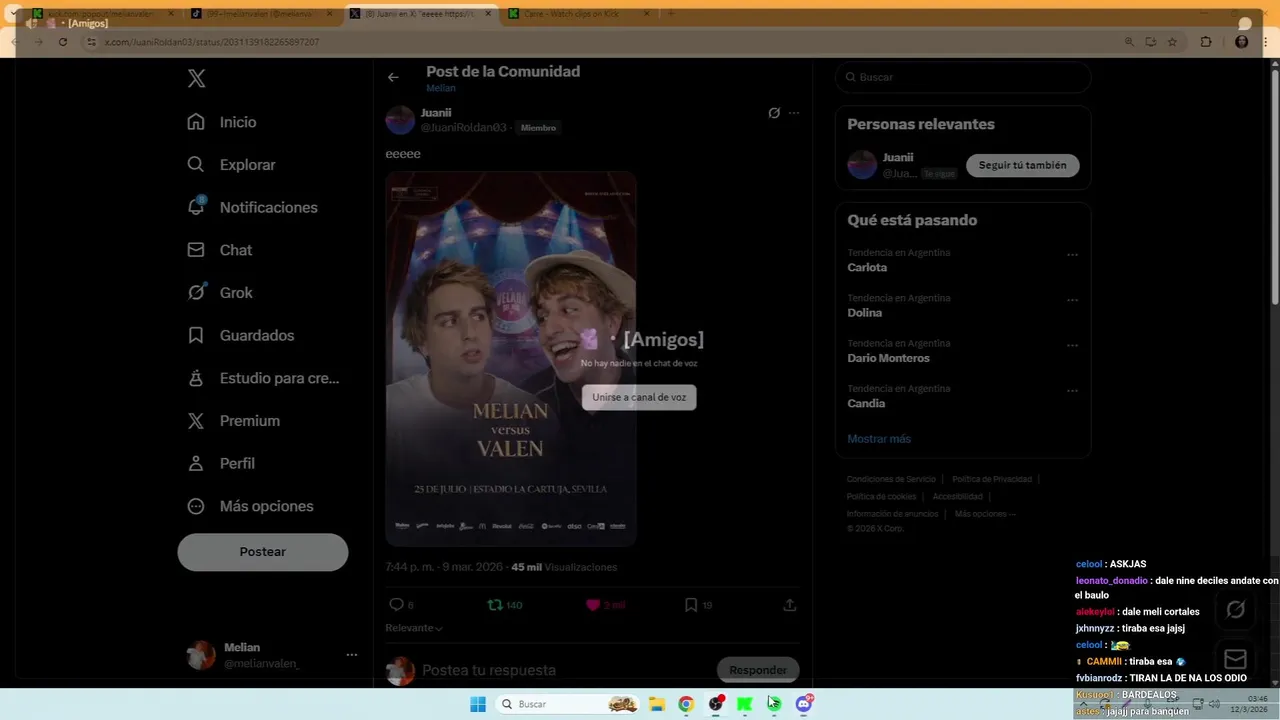The width and height of the screenshot is (1280, 720).
Task: Click the X logo in sidebar
Action: point(197,79)
